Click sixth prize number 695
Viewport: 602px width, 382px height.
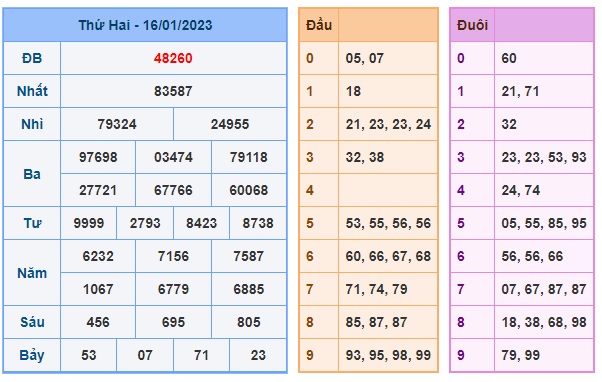click(x=173, y=322)
